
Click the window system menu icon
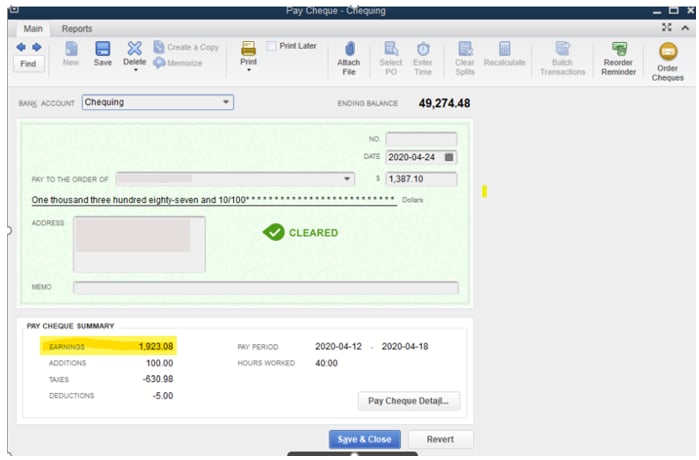click(x=13, y=9)
